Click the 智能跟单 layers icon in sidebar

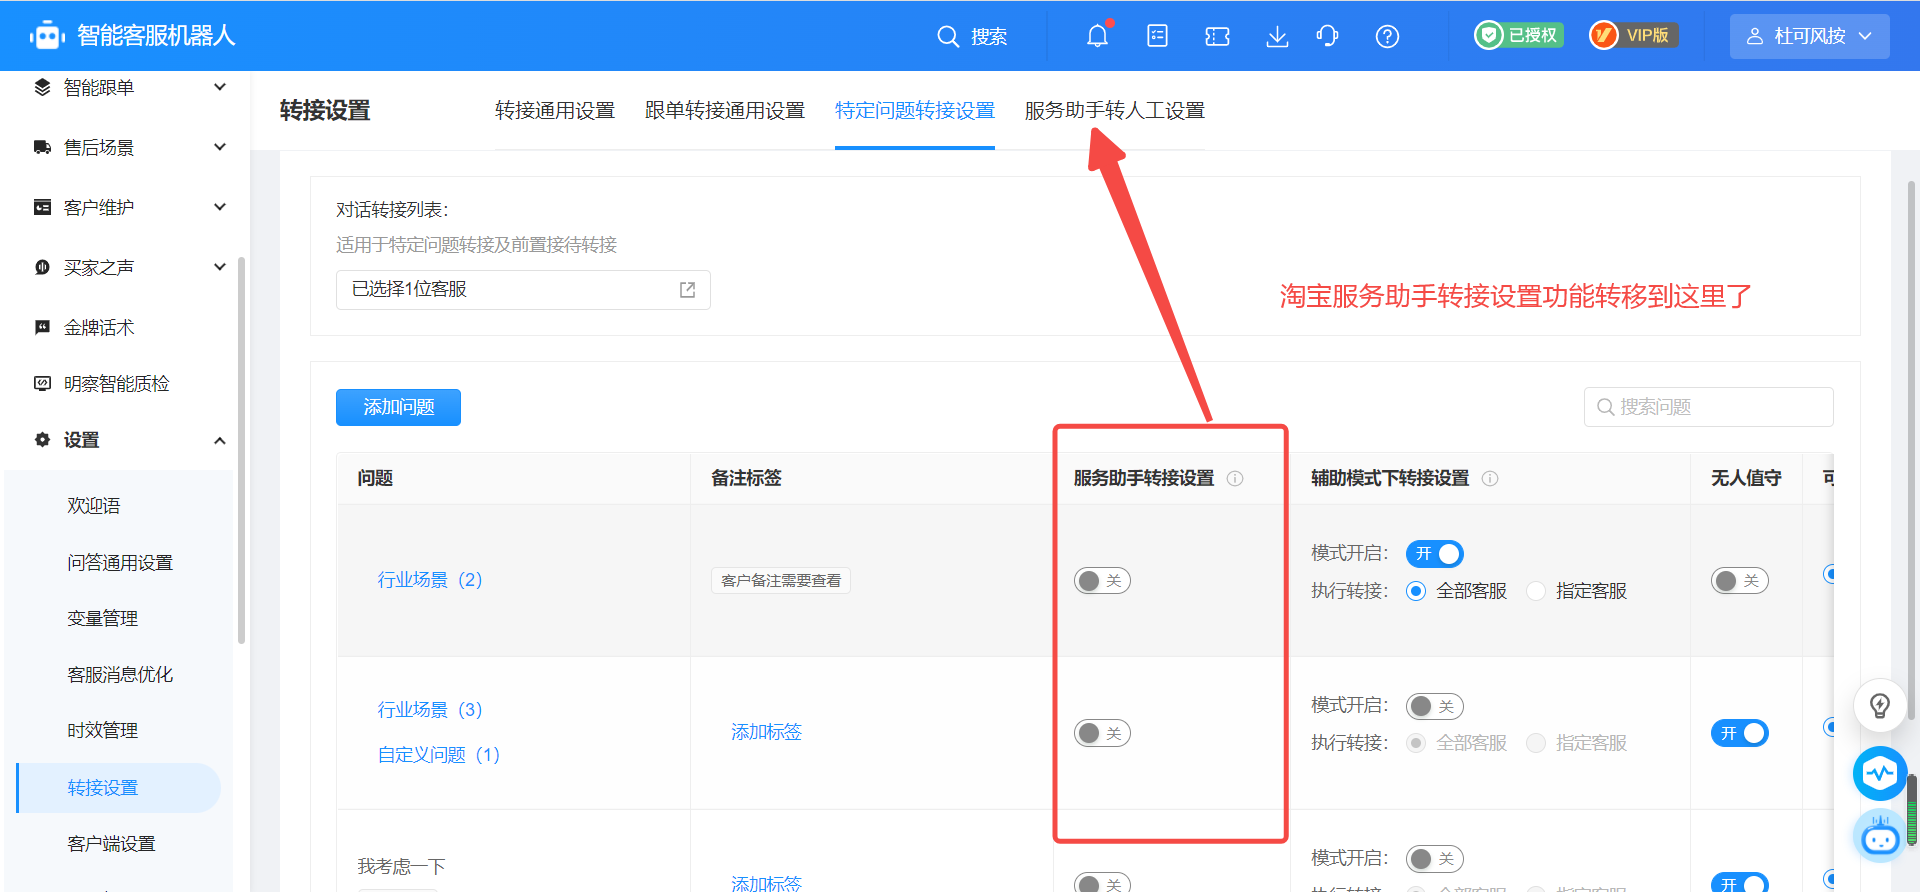click(x=42, y=87)
